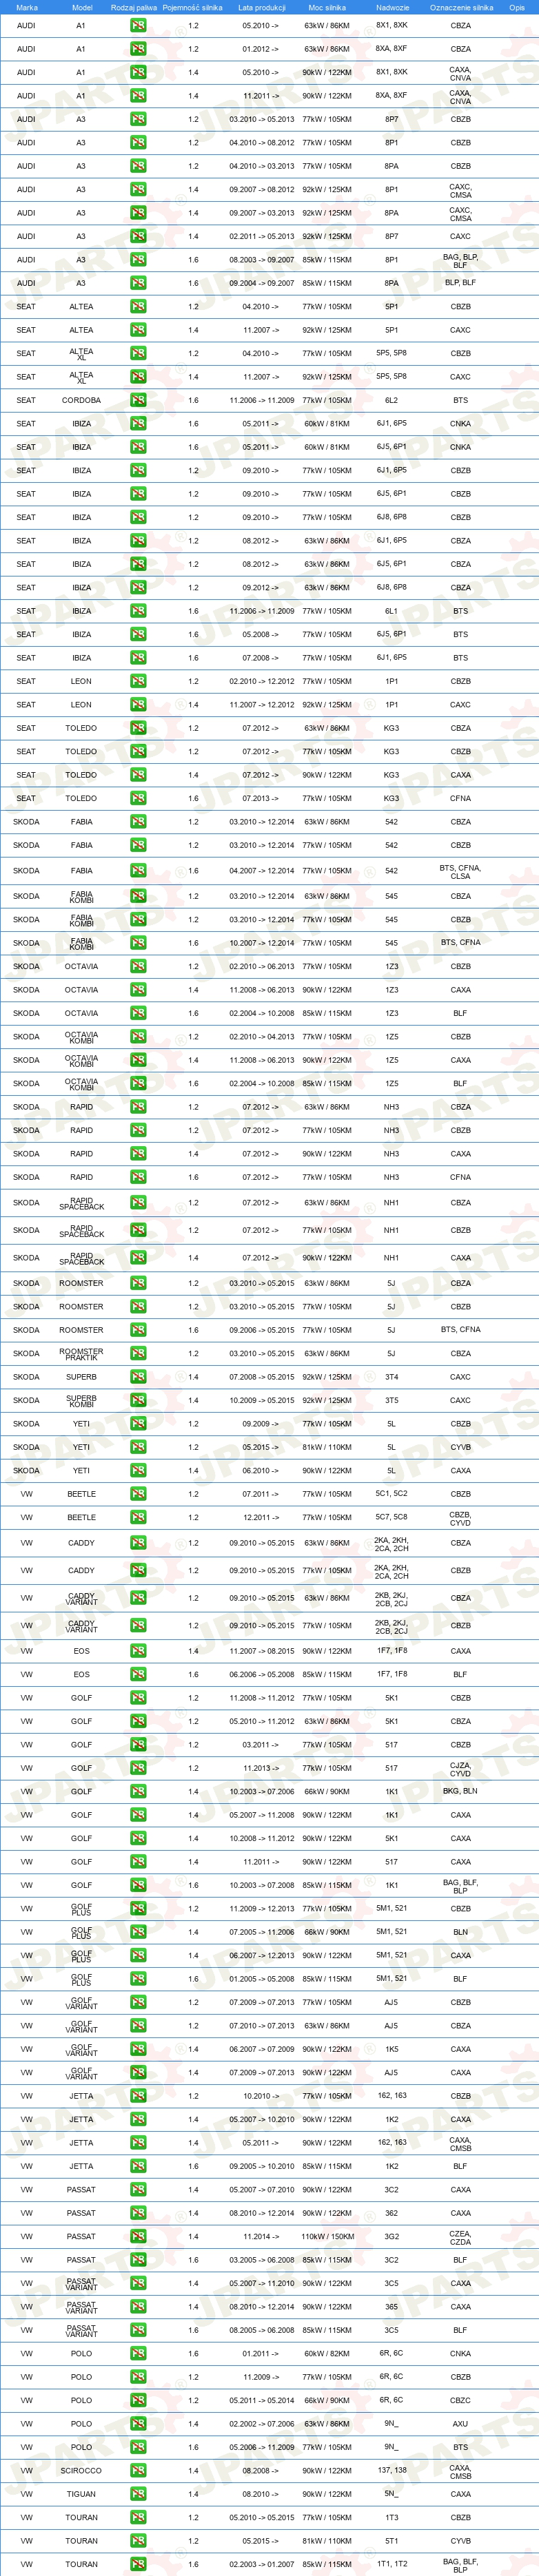The image size is (539, 2576).
Task: Click engine code CBZC
Action: pyautogui.click(x=460, y=2400)
